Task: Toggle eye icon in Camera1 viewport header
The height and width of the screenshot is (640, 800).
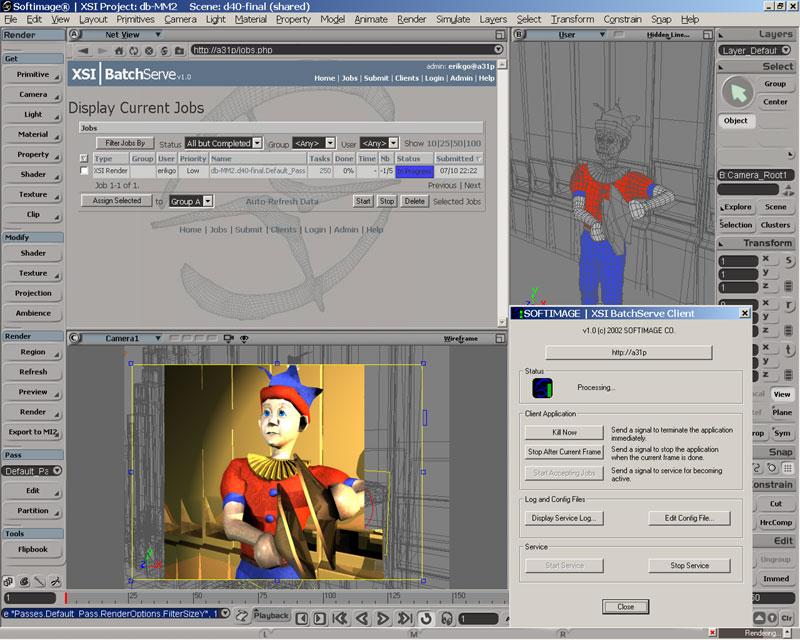Action: [x=244, y=338]
